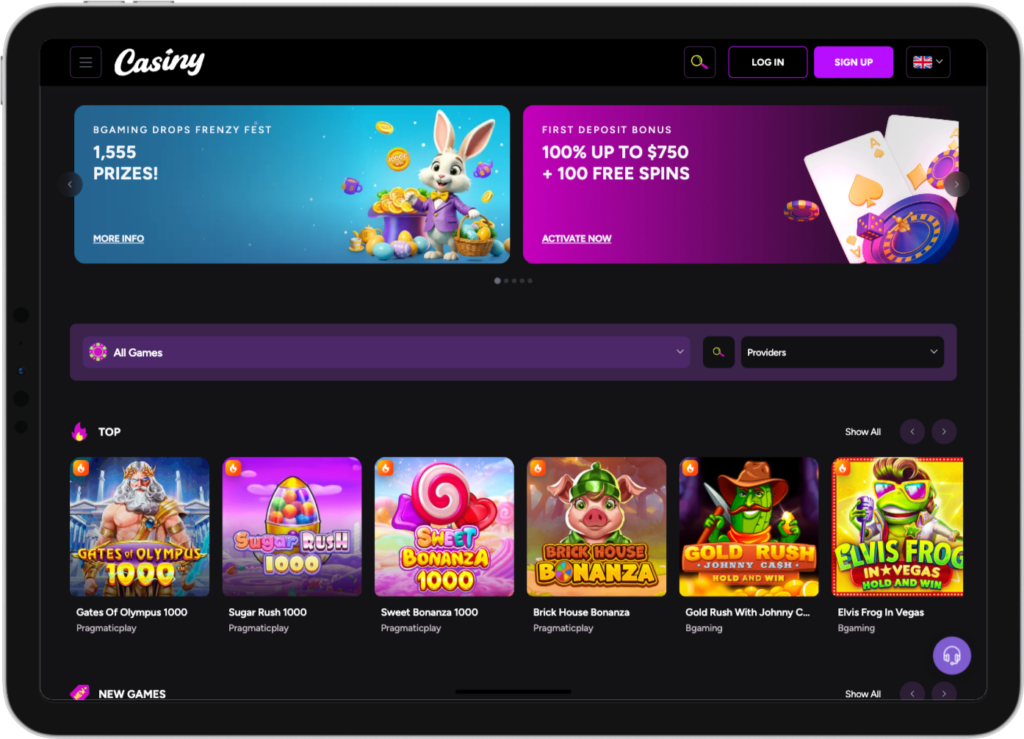1024x739 pixels.
Task: Expand the language flag dropdown
Action: [x=928, y=63]
